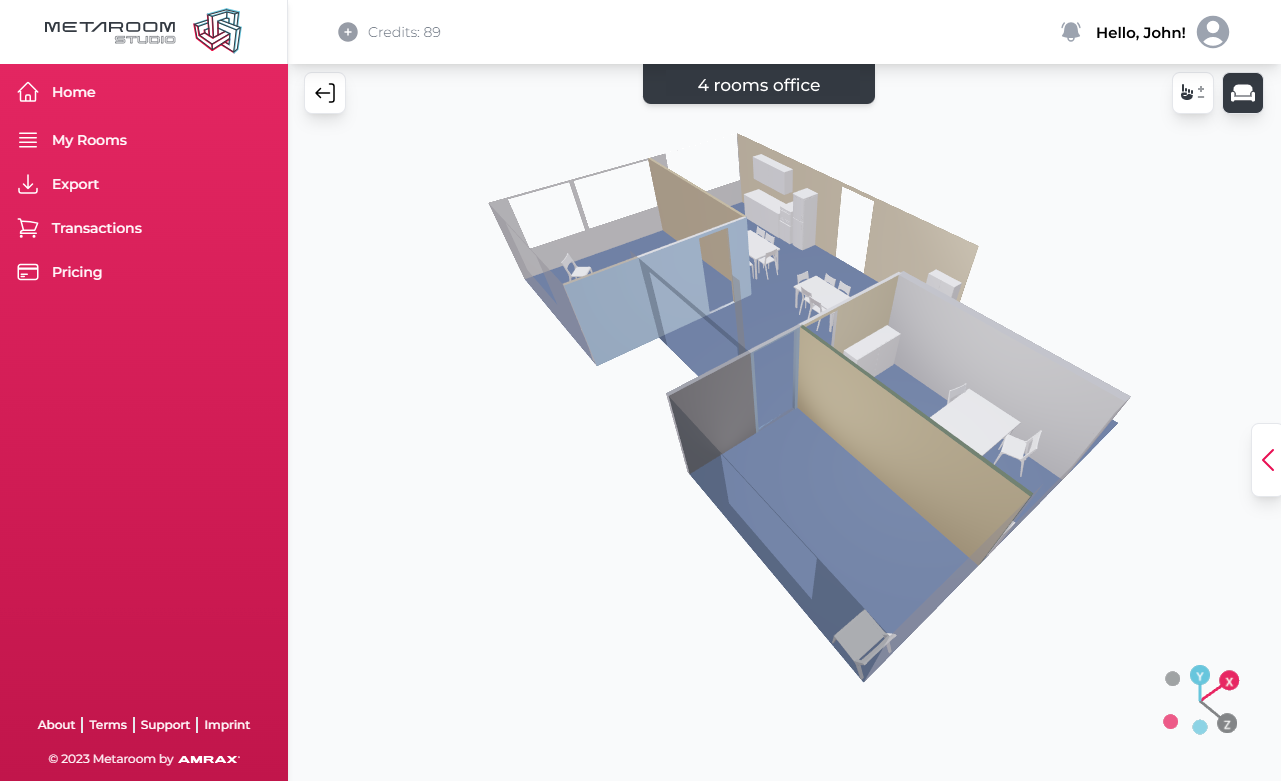This screenshot has width=1281, height=781.
Task: Toggle furniture visibility with the couch icon
Action: (x=1242, y=92)
